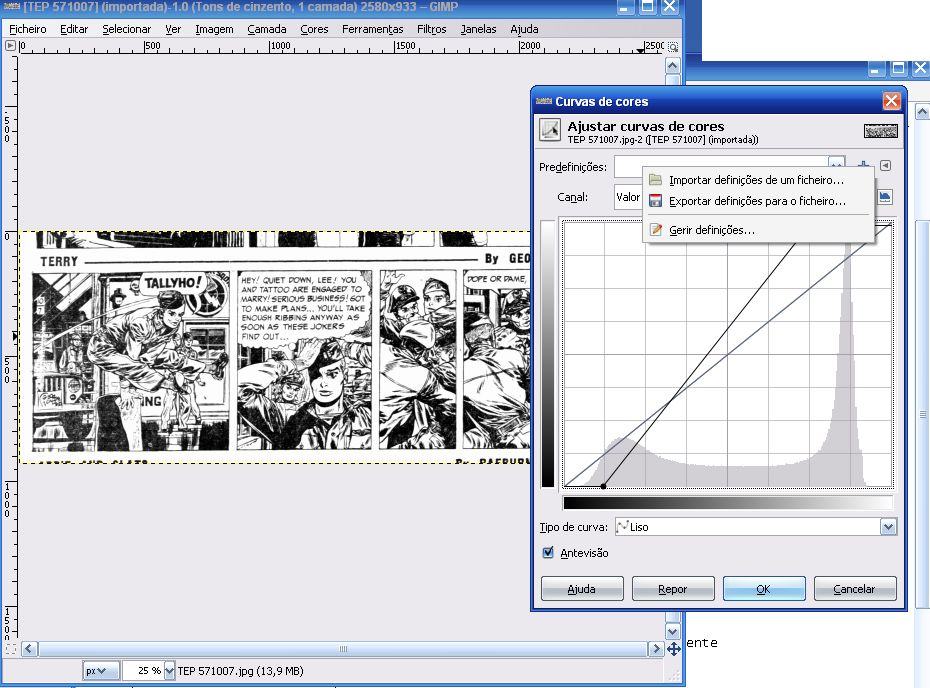Open the Camada menu
This screenshot has height=688, width=930.
pyautogui.click(x=267, y=29)
